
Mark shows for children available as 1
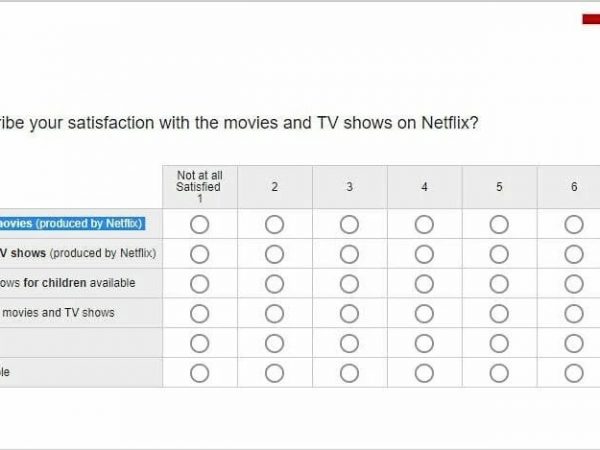[199, 284]
